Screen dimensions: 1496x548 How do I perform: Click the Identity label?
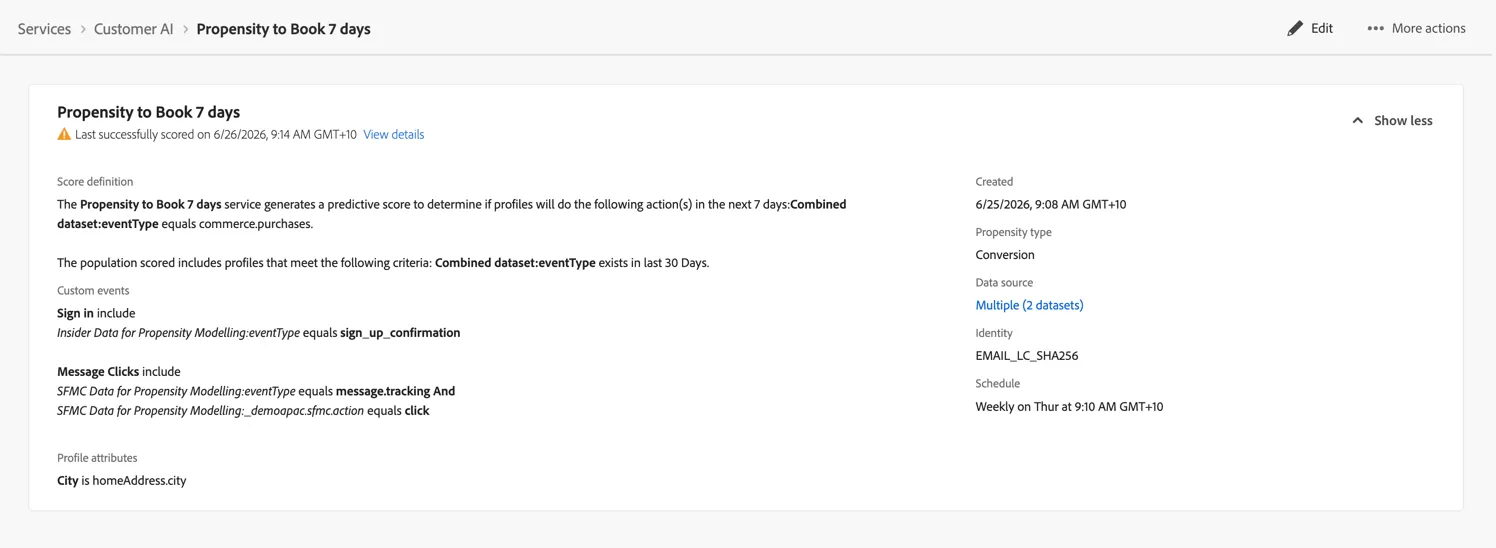(994, 333)
